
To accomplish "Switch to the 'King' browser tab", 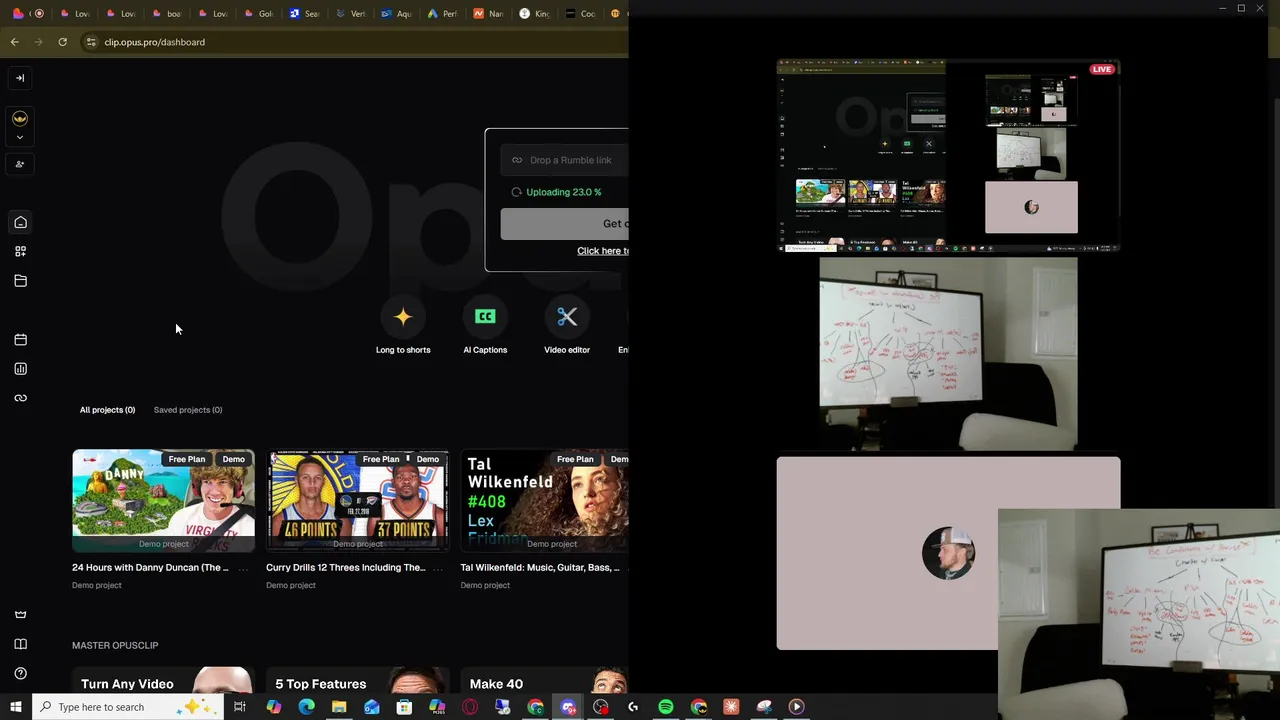I will (x=533, y=14).
